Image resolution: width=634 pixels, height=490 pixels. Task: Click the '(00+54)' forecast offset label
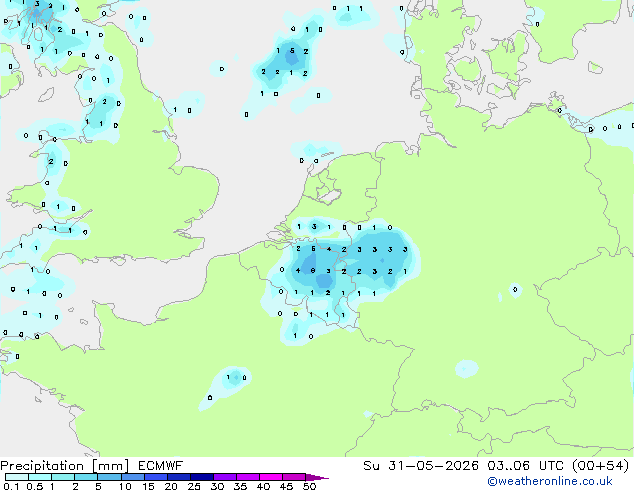point(600,466)
